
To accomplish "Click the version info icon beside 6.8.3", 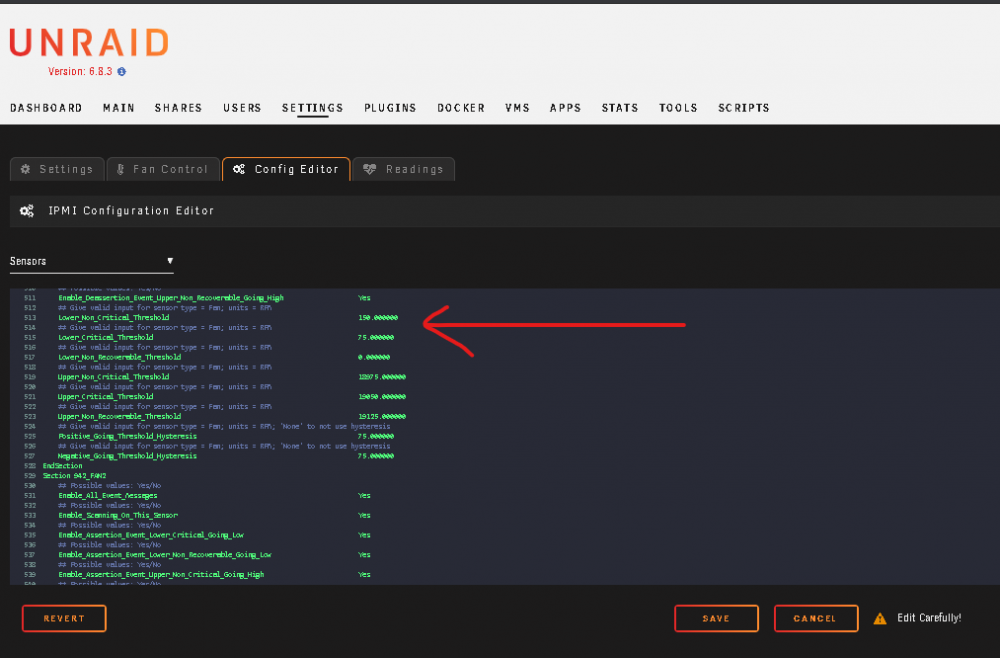I will (122, 71).
